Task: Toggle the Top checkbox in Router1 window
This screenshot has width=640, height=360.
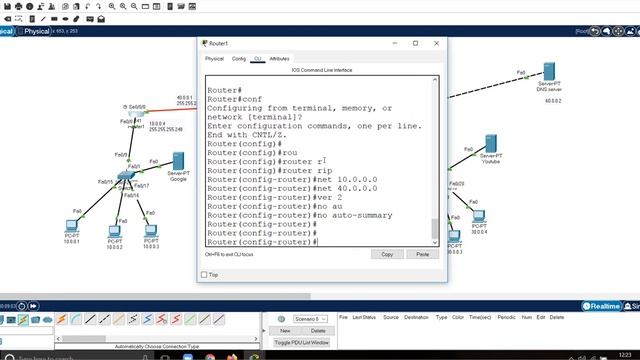Action: (204, 275)
